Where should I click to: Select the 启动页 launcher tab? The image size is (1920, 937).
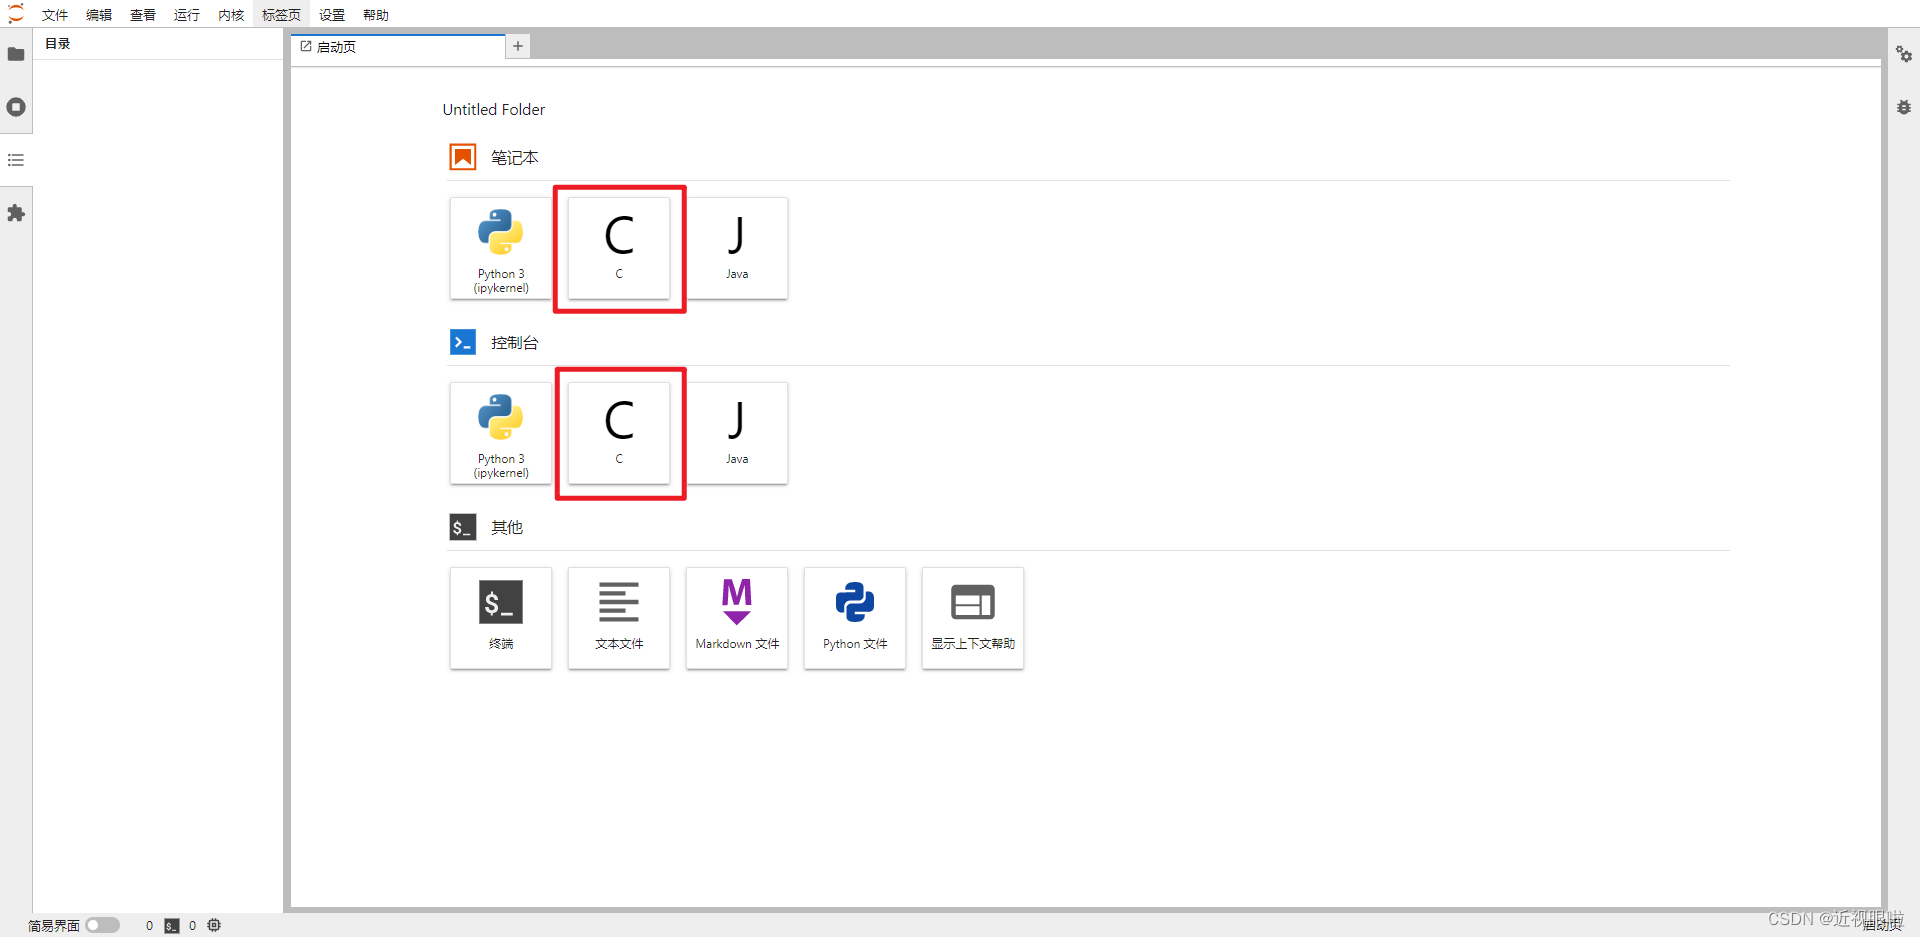coord(398,47)
